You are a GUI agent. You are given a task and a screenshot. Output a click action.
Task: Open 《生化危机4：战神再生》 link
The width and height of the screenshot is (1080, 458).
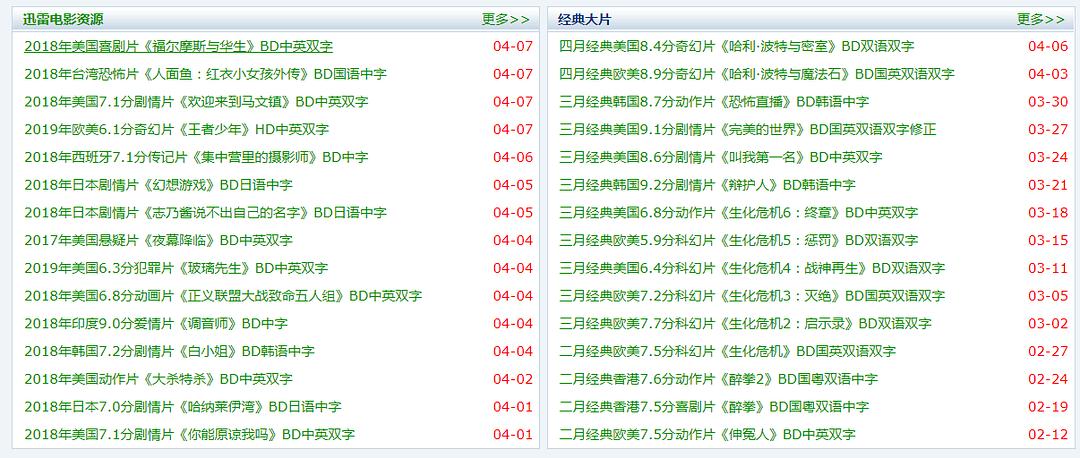click(x=752, y=267)
